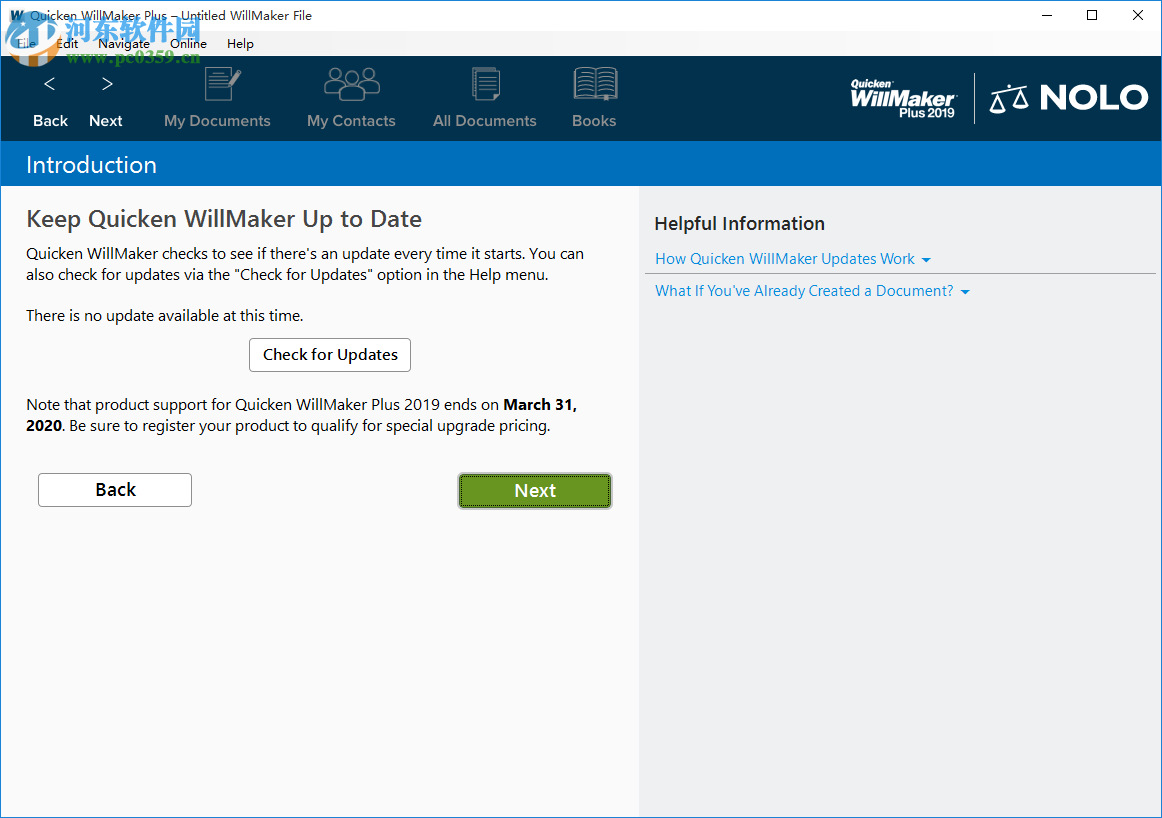Screen dimensions: 1162x818
Task: Open My Contacts from the toolbar
Action: coord(351,99)
